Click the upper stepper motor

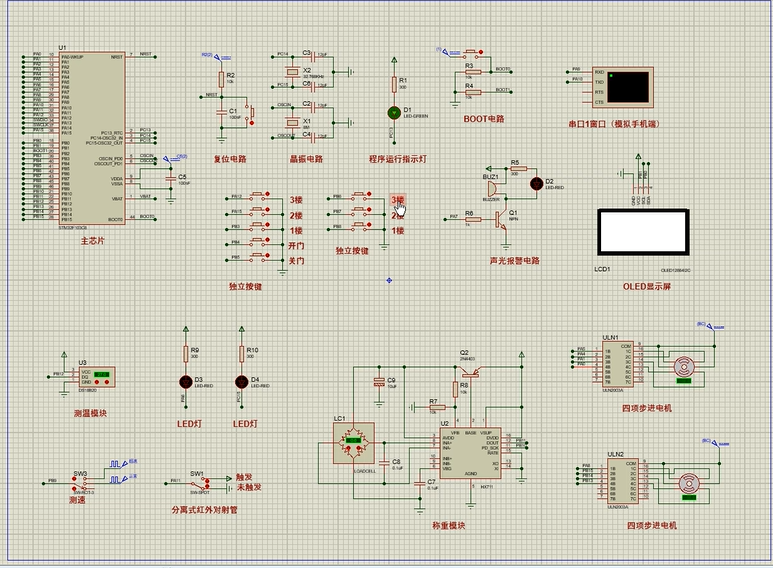coord(684,365)
